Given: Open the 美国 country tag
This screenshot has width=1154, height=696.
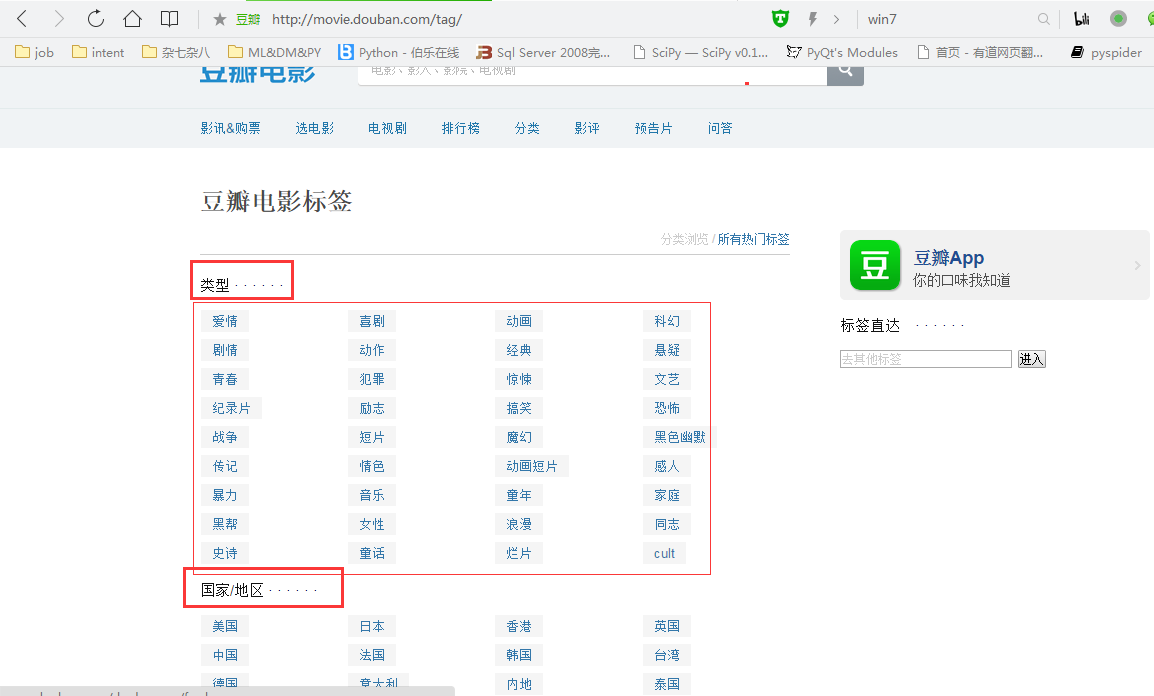Looking at the screenshot, I should (224, 626).
